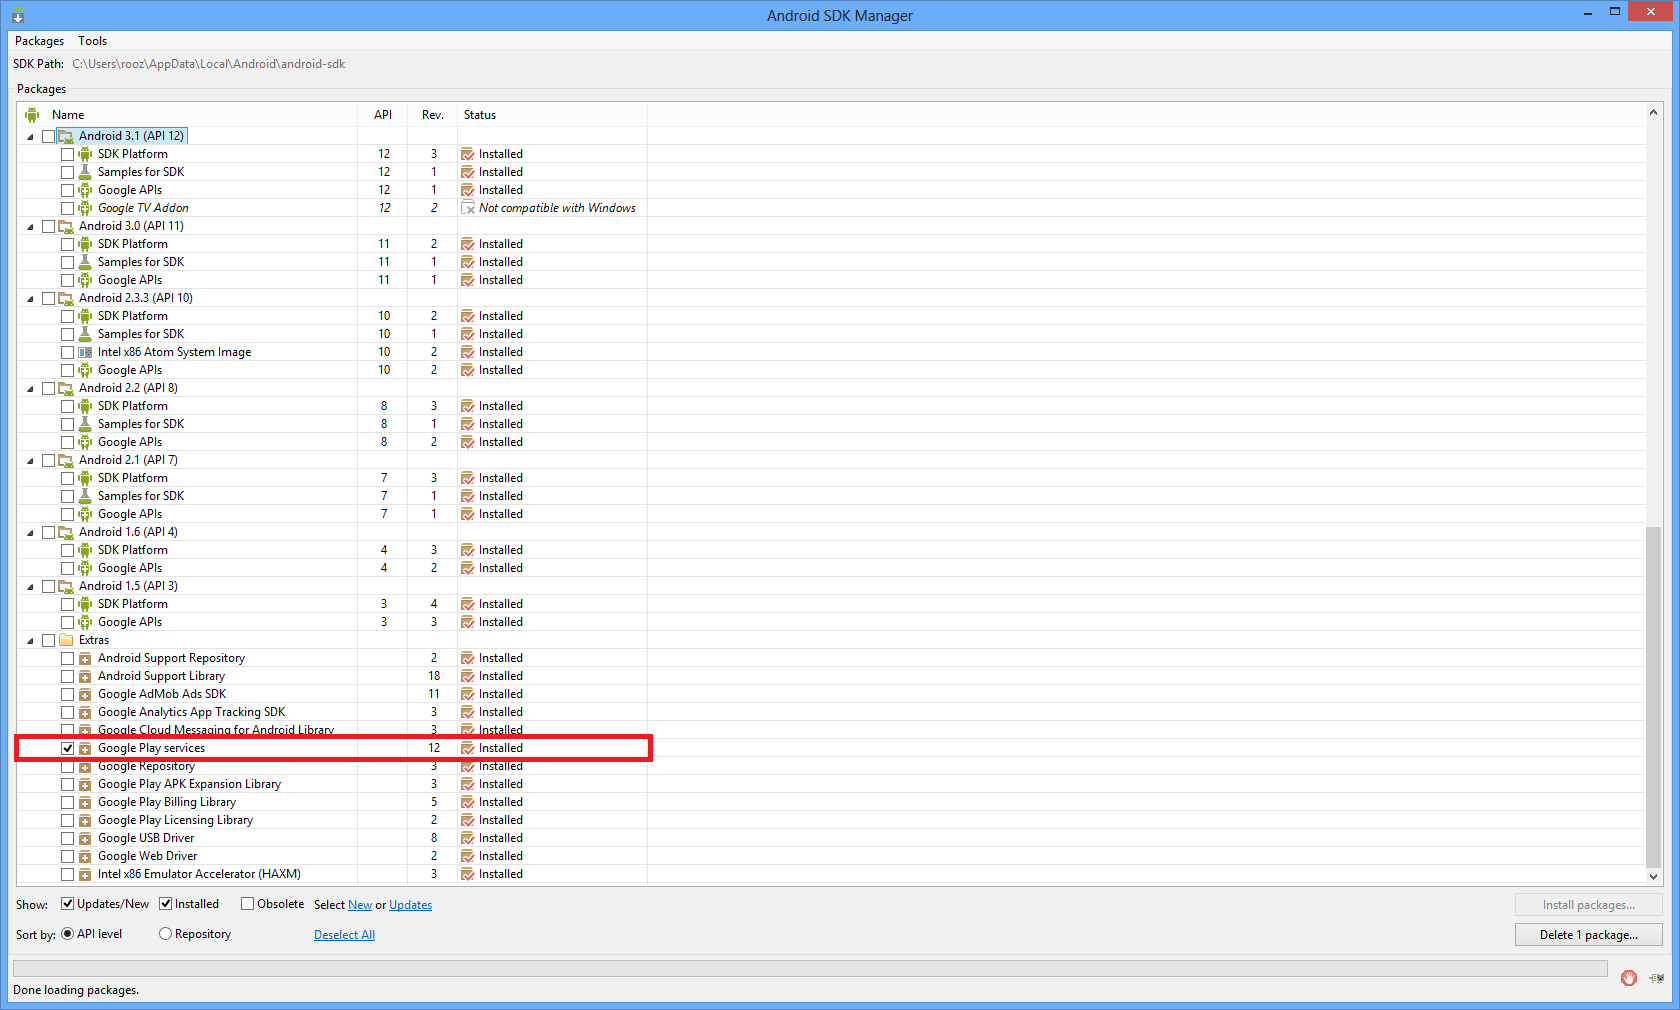This screenshot has height=1010, width=1680.
Task: Collapse the Android 1.6 (API 4) group
Action: point(30,532)
